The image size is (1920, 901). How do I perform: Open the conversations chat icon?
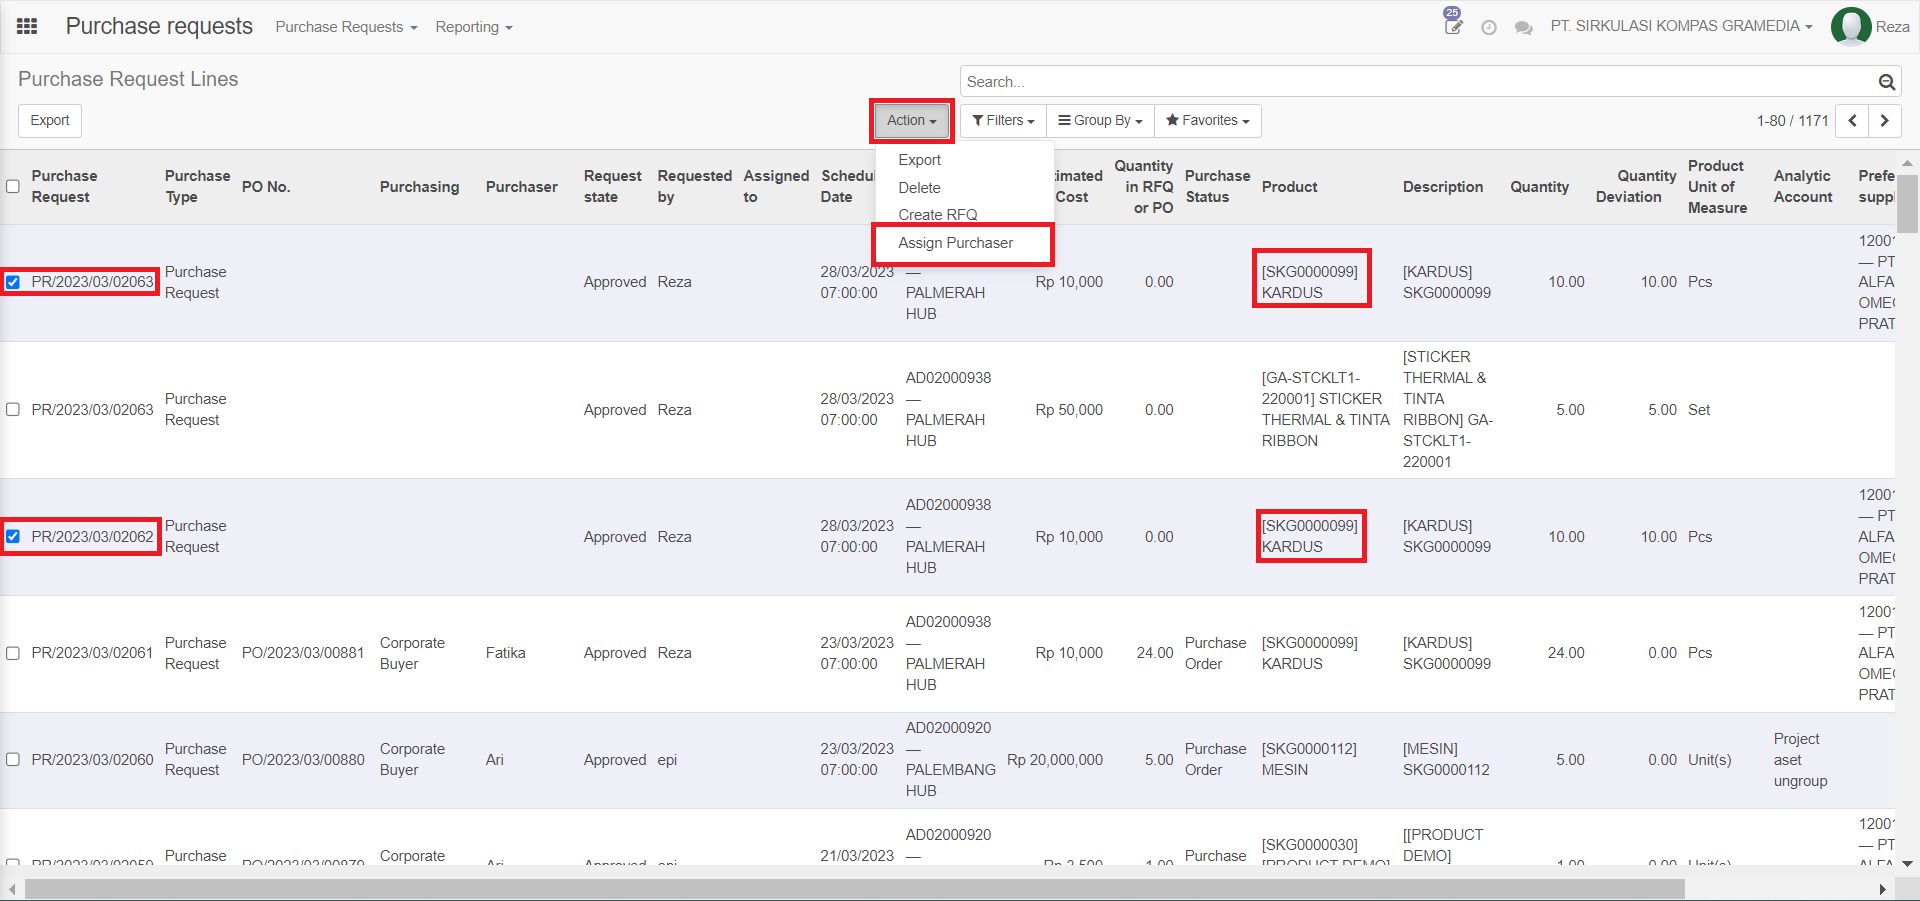(1524, 28)
